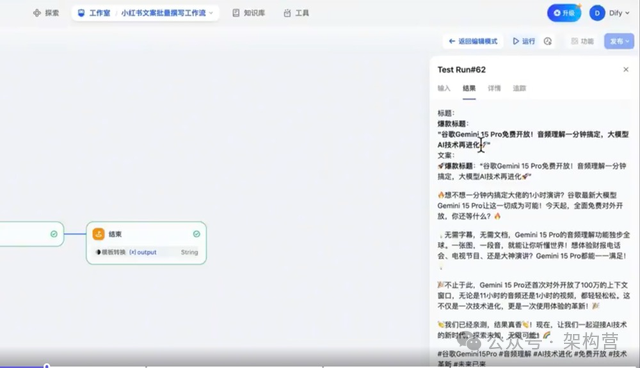The height and width of the screenshot is (368, 640).
Task: Open the 知识库 knowledge base
Action: (249, 13)
